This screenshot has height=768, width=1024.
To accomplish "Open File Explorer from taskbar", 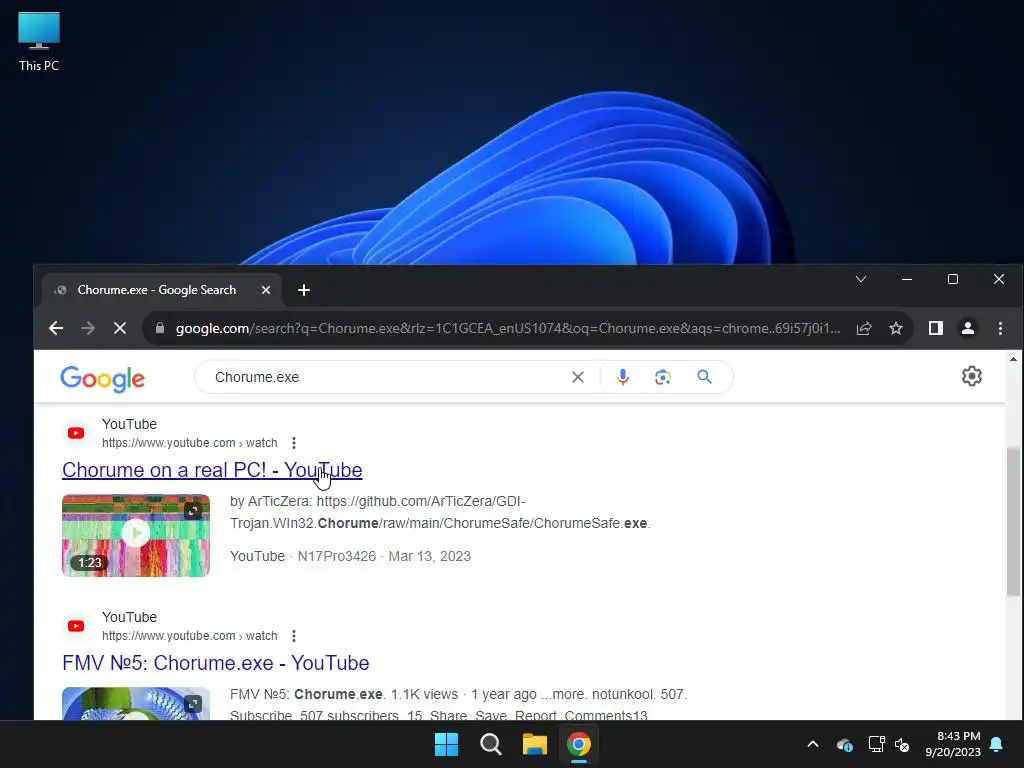I will point(534,744).
